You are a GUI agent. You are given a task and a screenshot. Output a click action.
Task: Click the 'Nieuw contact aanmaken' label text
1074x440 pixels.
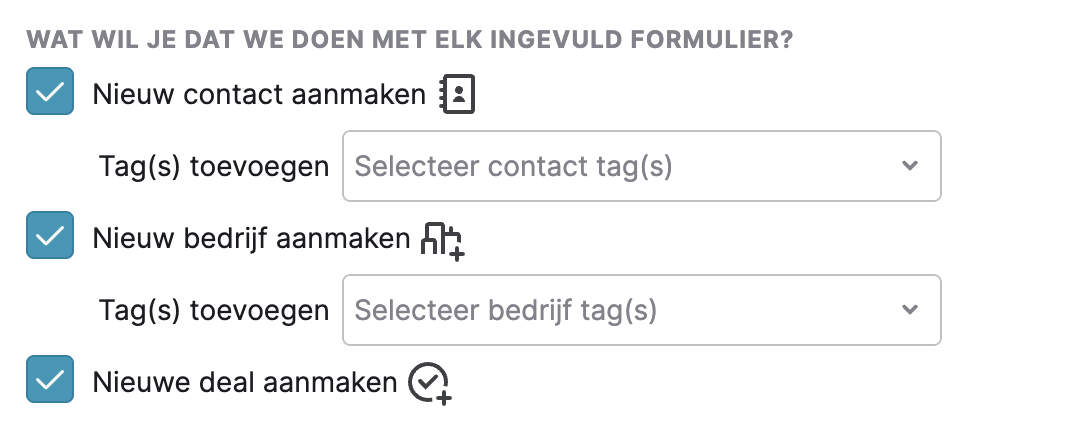click(x=259, y=95)
